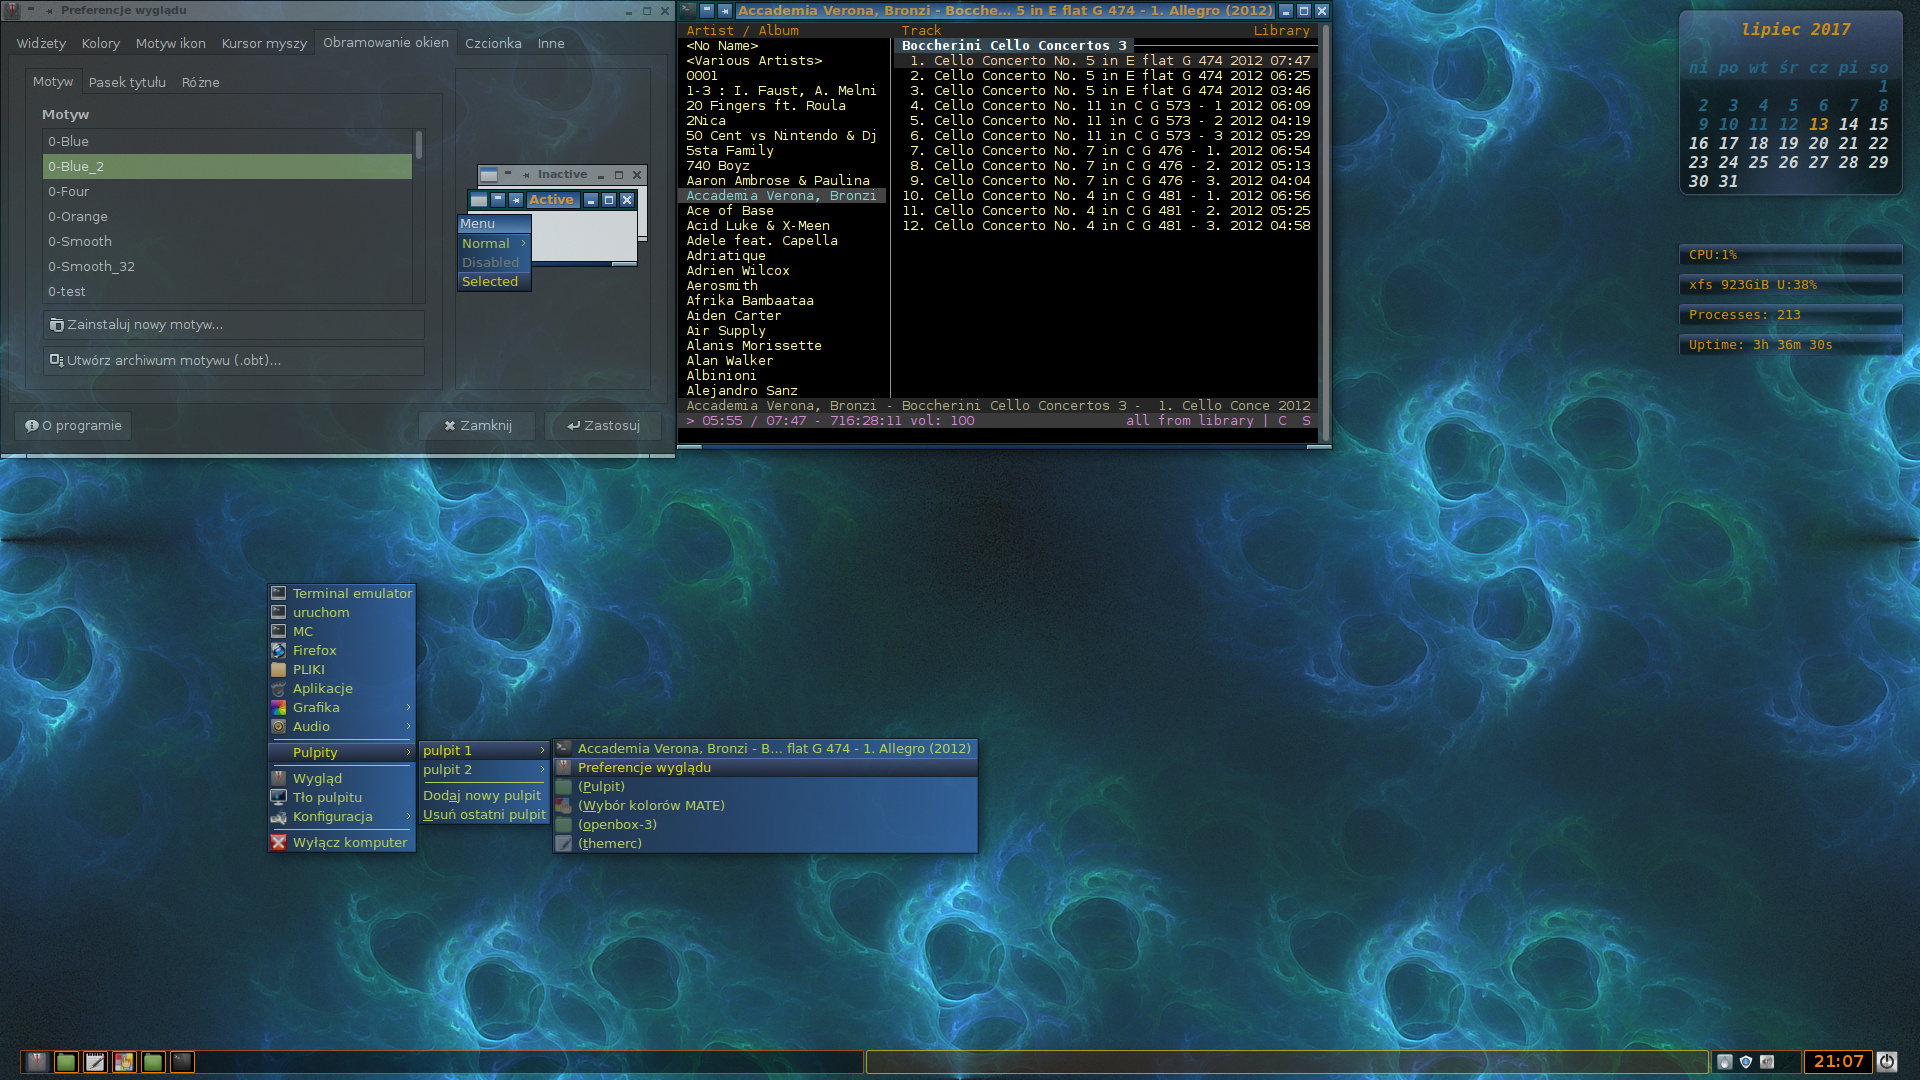Launch Firefox from the Openbox menu

pyautogui.click(x=314, y=650)
